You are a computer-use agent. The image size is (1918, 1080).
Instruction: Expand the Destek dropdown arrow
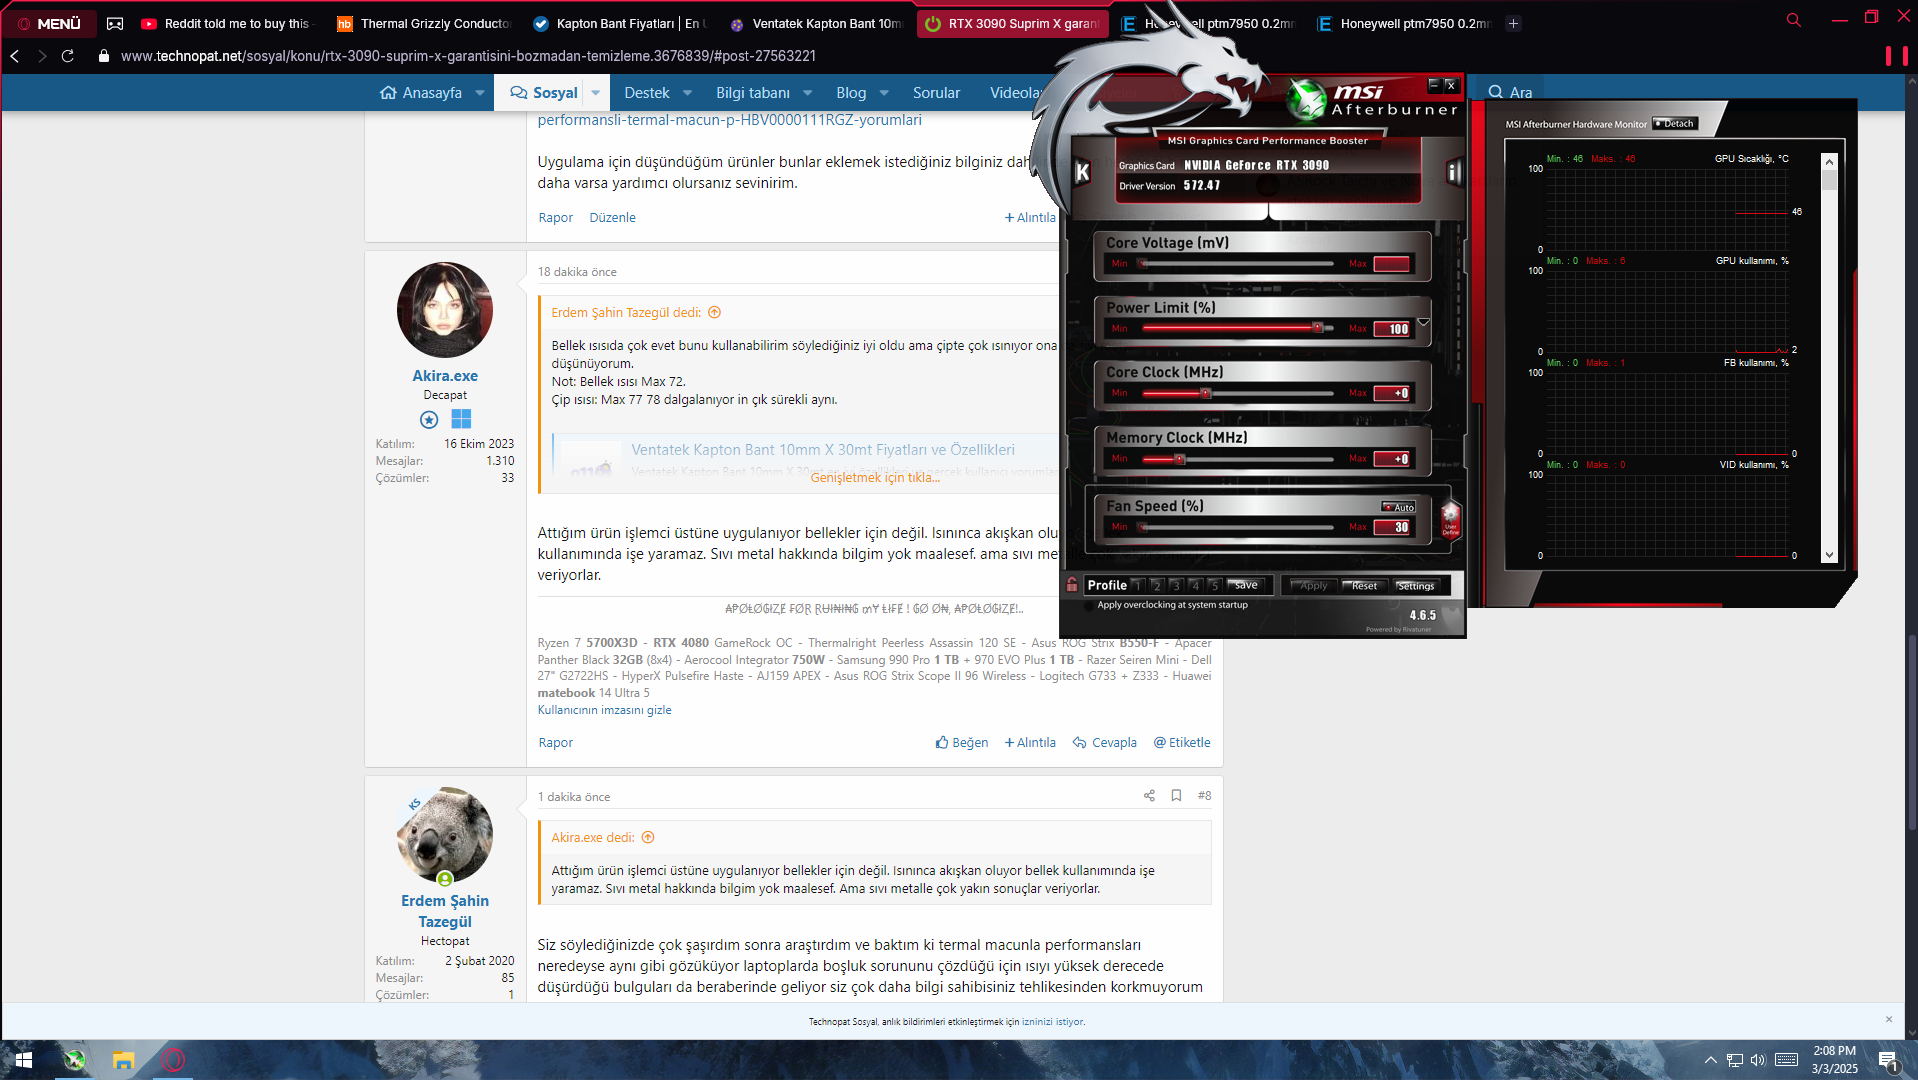pyautogui.click(x=687, y=93)
